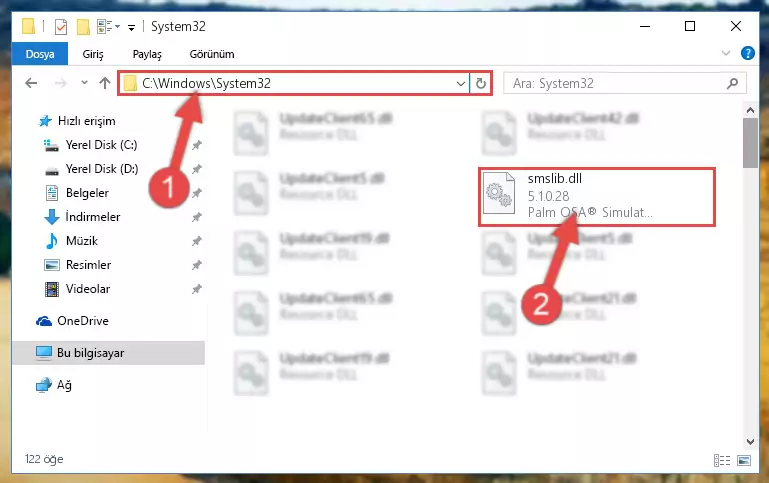Open recent locations dropdown arrow
This screenshot has width=769, height=483.
(x=84, y=83)
